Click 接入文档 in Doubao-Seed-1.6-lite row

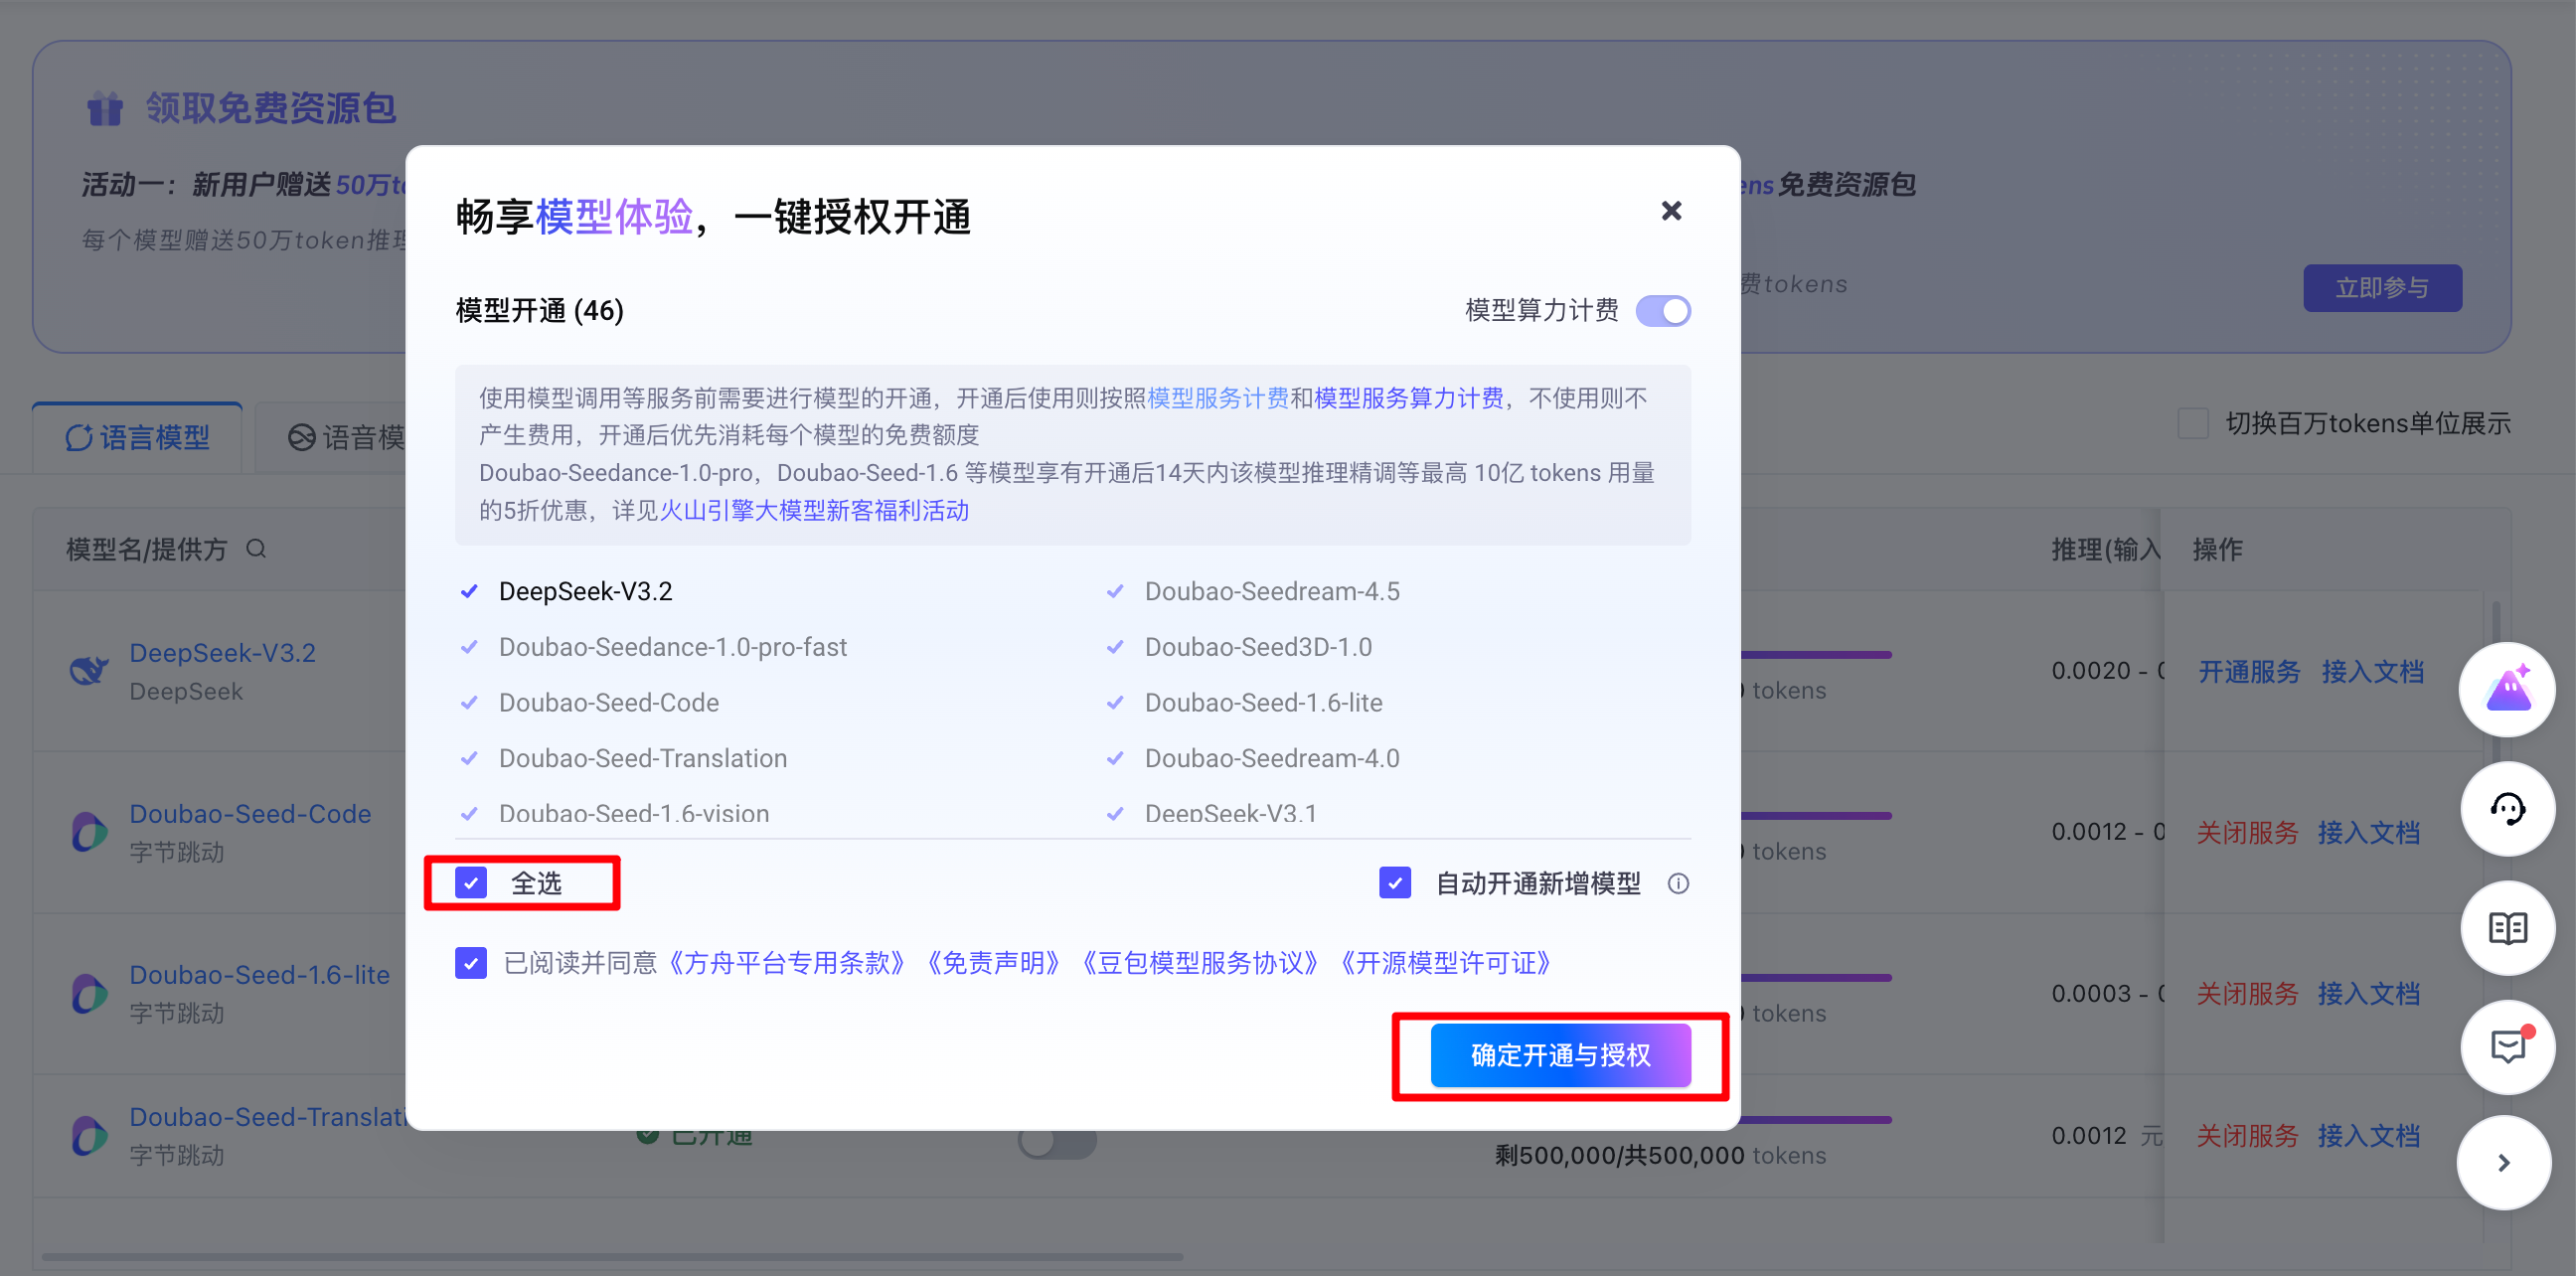click(x=2368, y=993)
